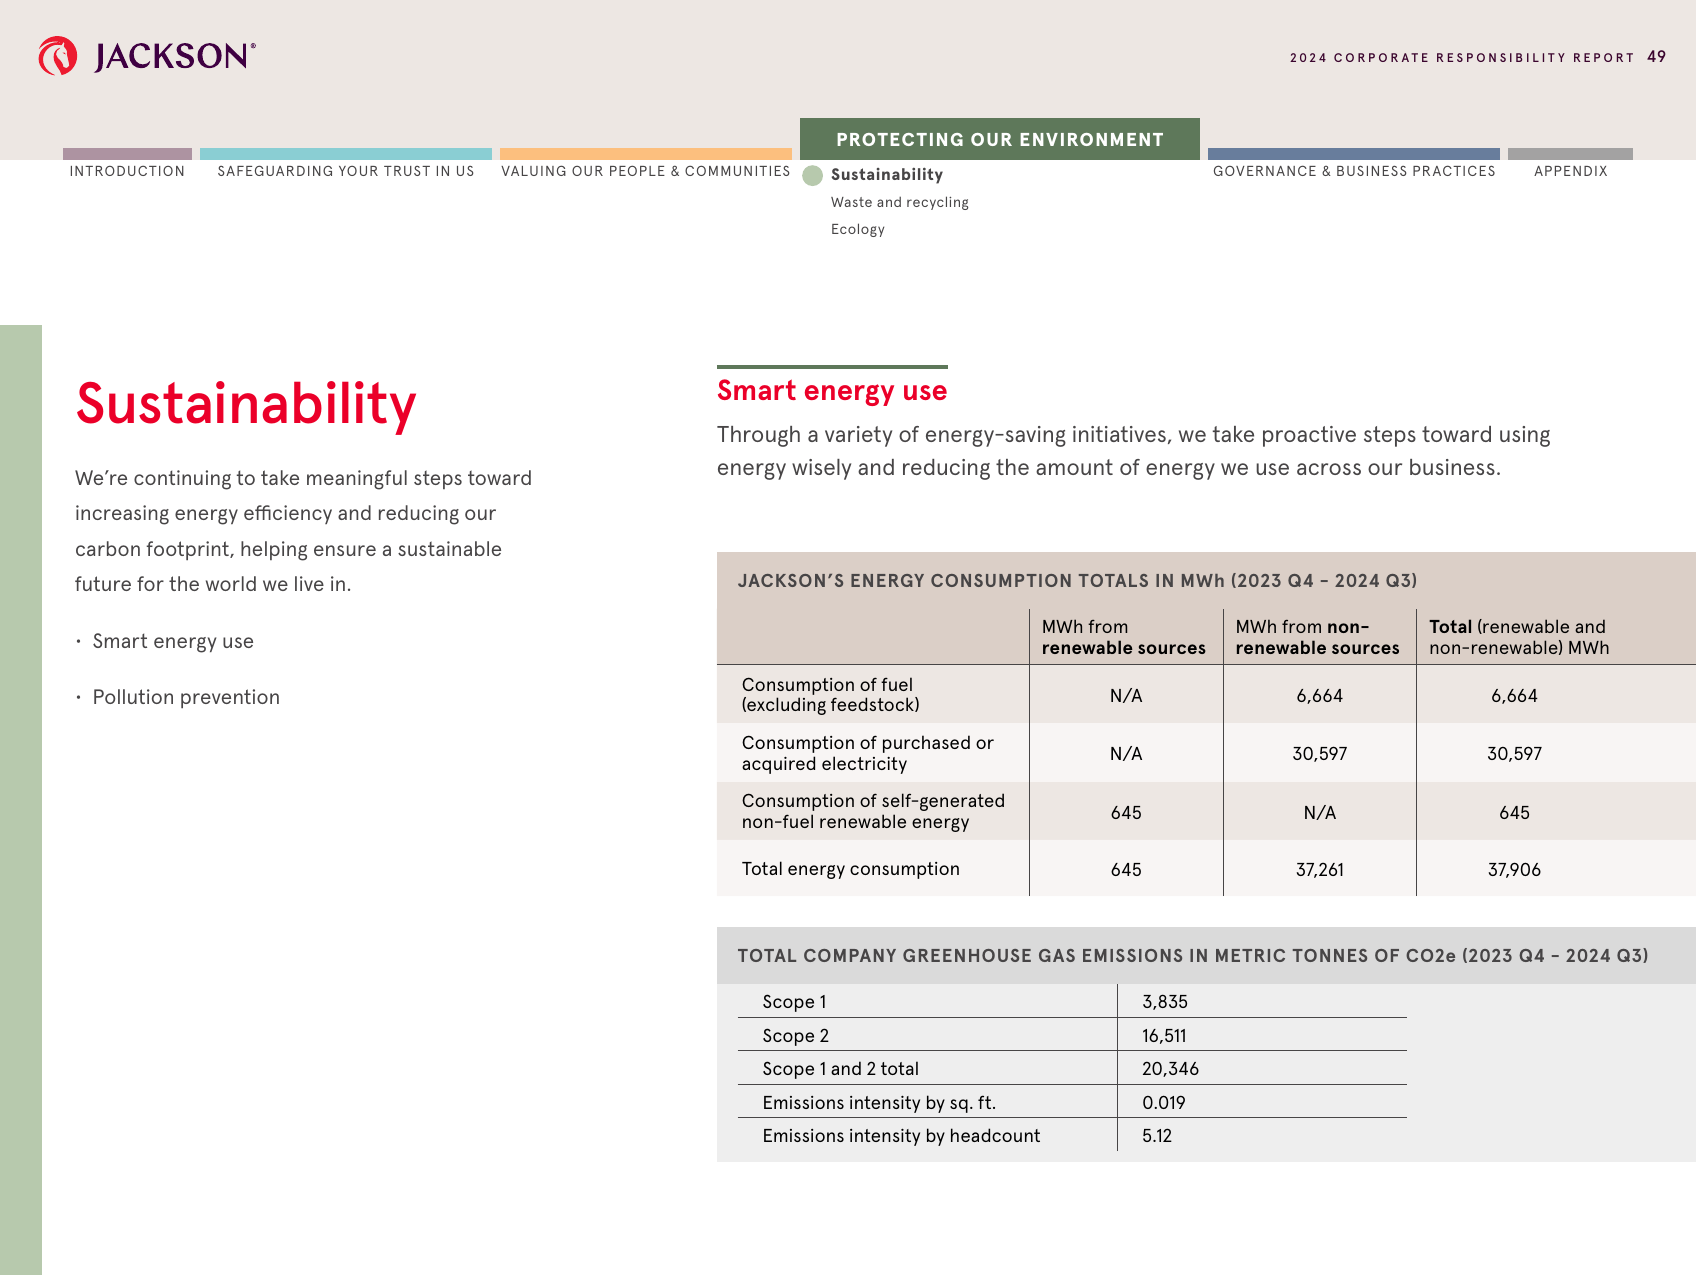Click MWh from renewable sources column header
1696x1275 pixels.
pyautogui.click(x=1124, y=637)
